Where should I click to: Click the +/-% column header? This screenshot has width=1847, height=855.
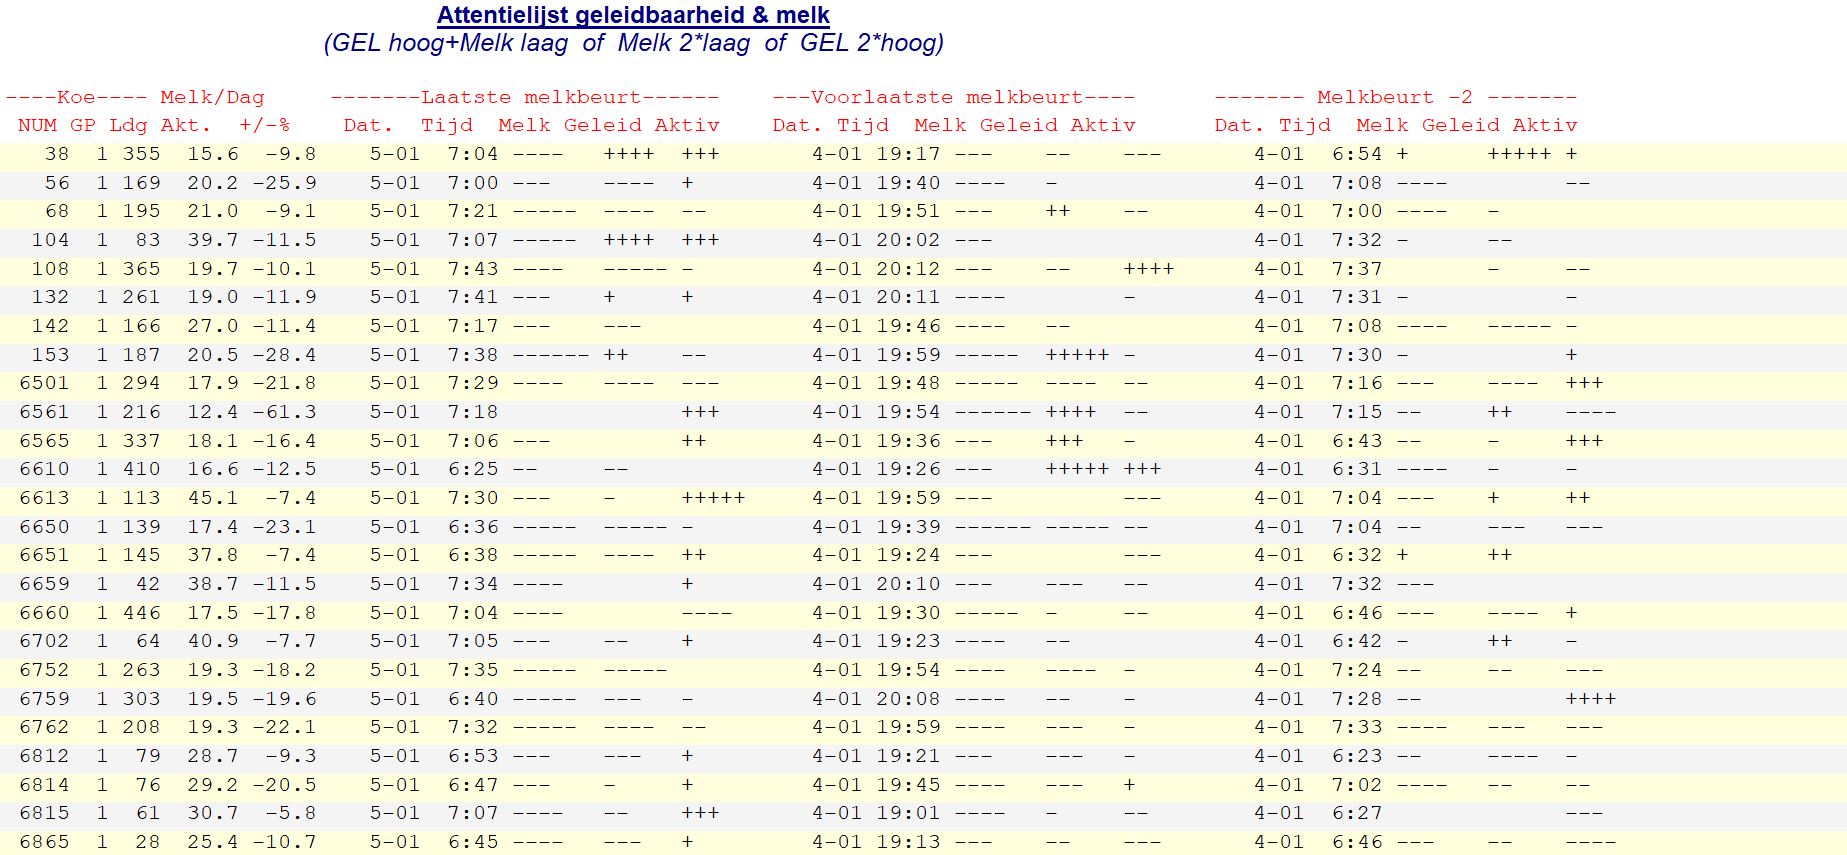point(264,125)
